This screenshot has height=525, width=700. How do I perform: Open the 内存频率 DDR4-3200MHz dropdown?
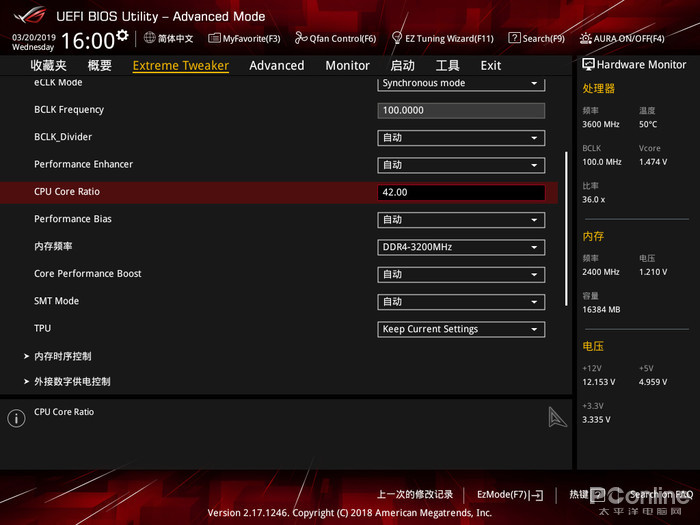pyautogui.click(x=461, y=247)
